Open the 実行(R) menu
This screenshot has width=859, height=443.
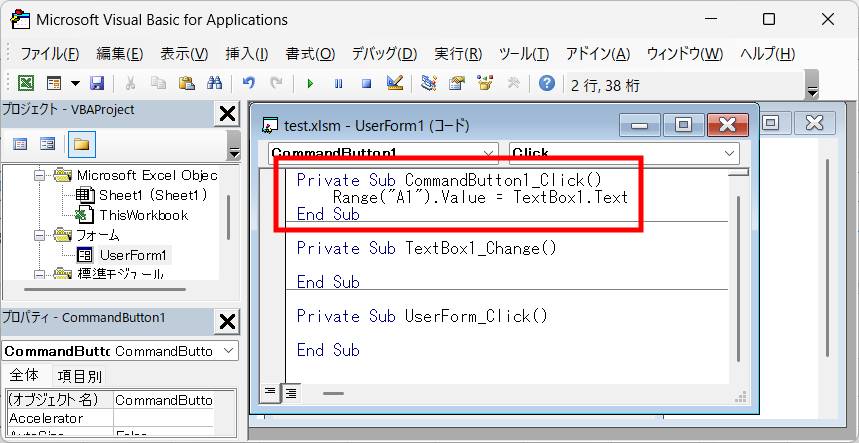coord(458,54)
